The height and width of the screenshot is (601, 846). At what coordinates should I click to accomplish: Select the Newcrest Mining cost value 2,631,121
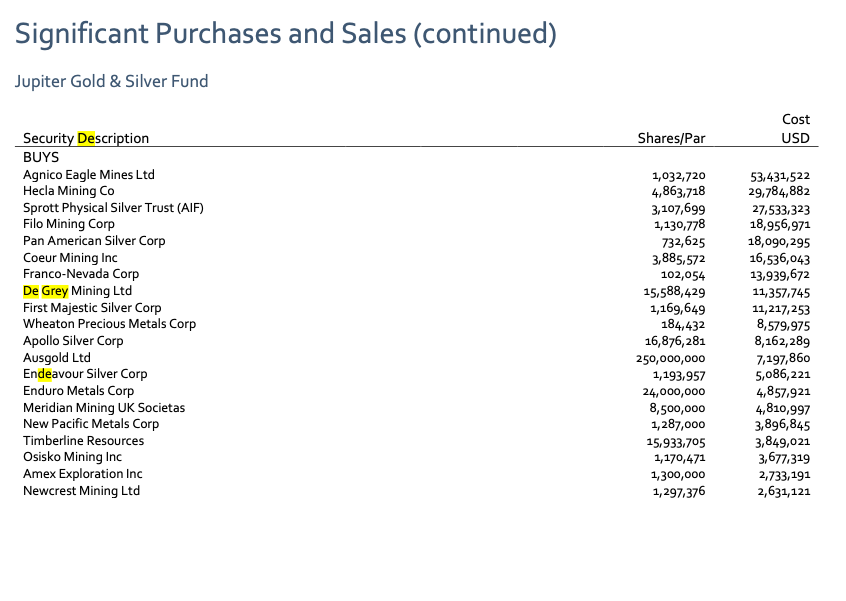click(784, 491)
